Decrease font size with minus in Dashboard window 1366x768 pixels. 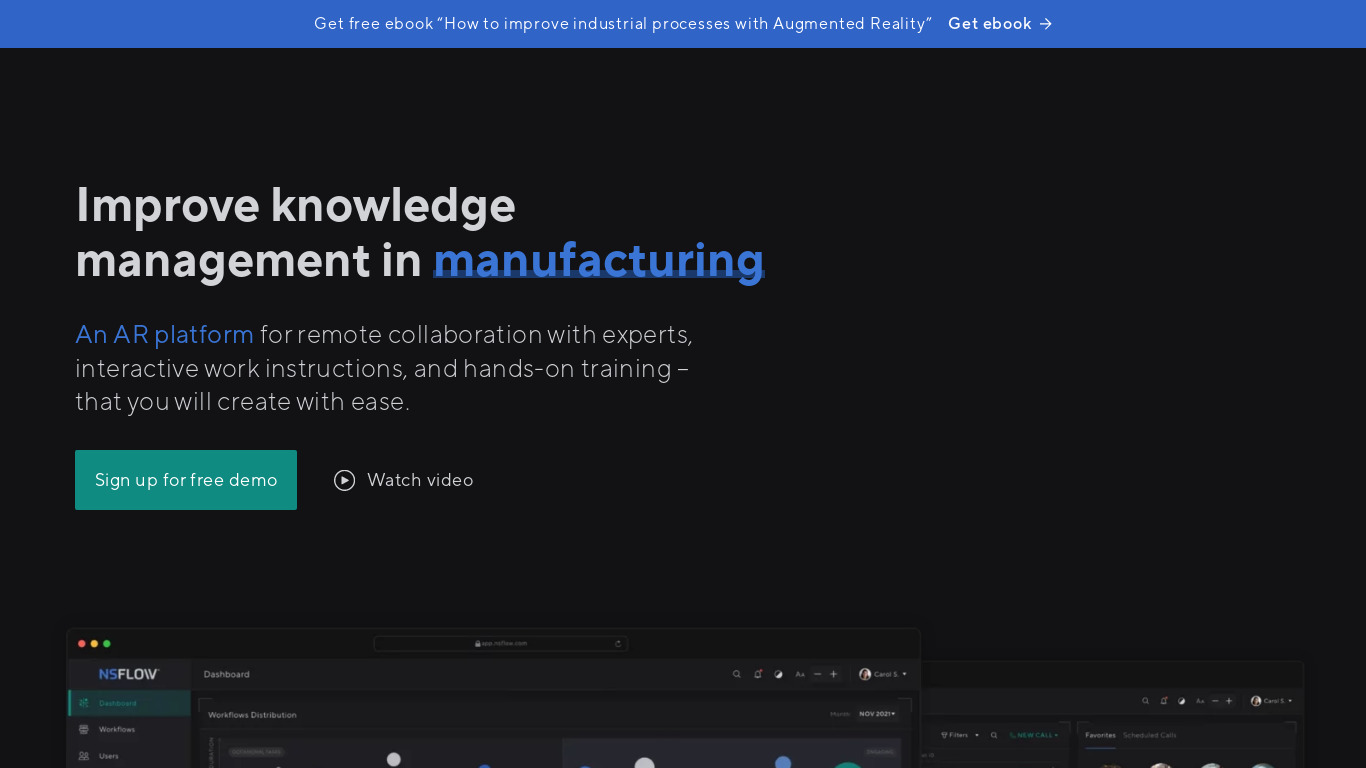817,674
